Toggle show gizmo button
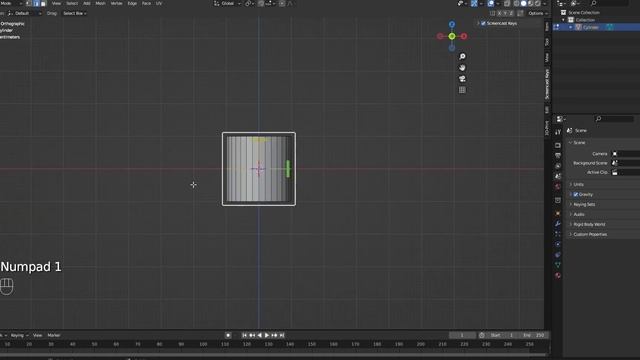The height and width of the screenshot is (360, 640). click(x=474, y=3)
